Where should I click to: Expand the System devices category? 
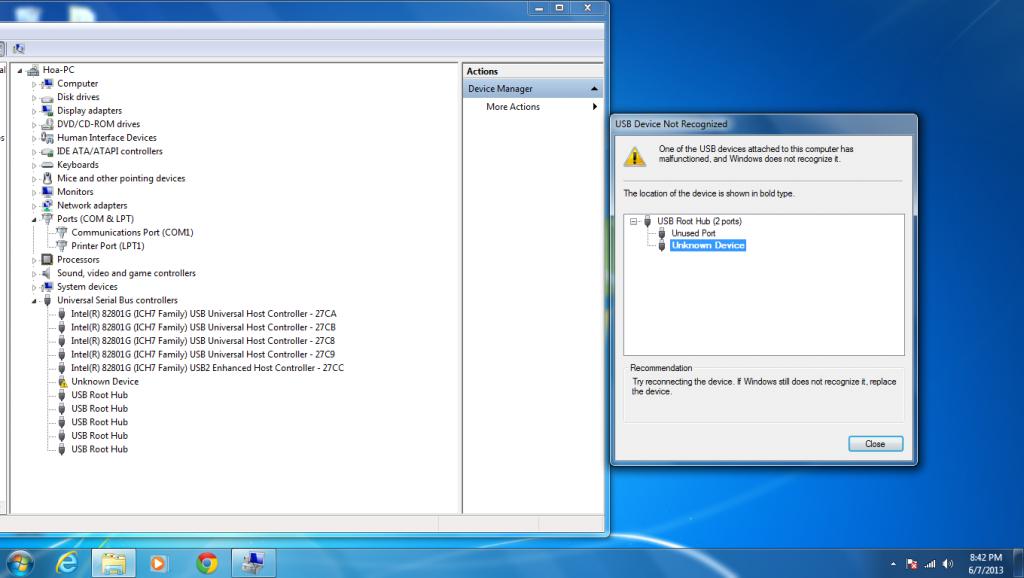pyautogui.click(x=34, y=287)
